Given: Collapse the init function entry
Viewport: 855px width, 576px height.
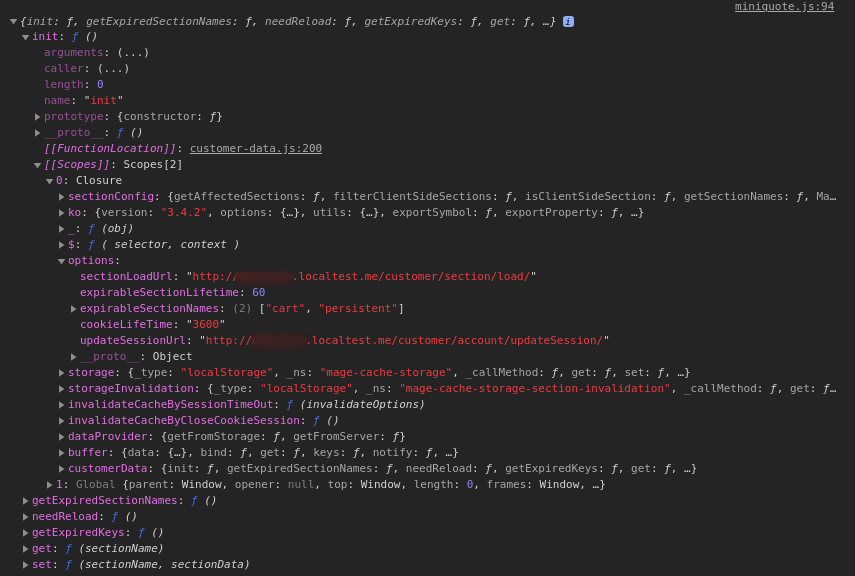Looking at the screenshot, I should [25, 36].
